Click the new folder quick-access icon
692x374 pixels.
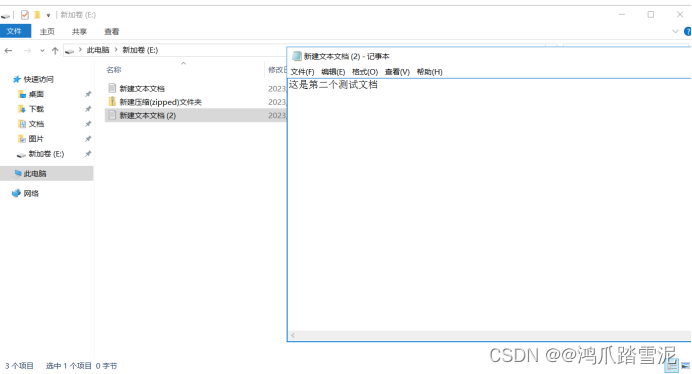(38, 15)
